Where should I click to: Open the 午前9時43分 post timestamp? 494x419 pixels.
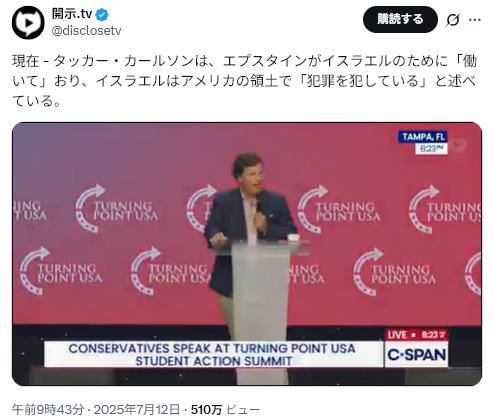pos(48,410)
